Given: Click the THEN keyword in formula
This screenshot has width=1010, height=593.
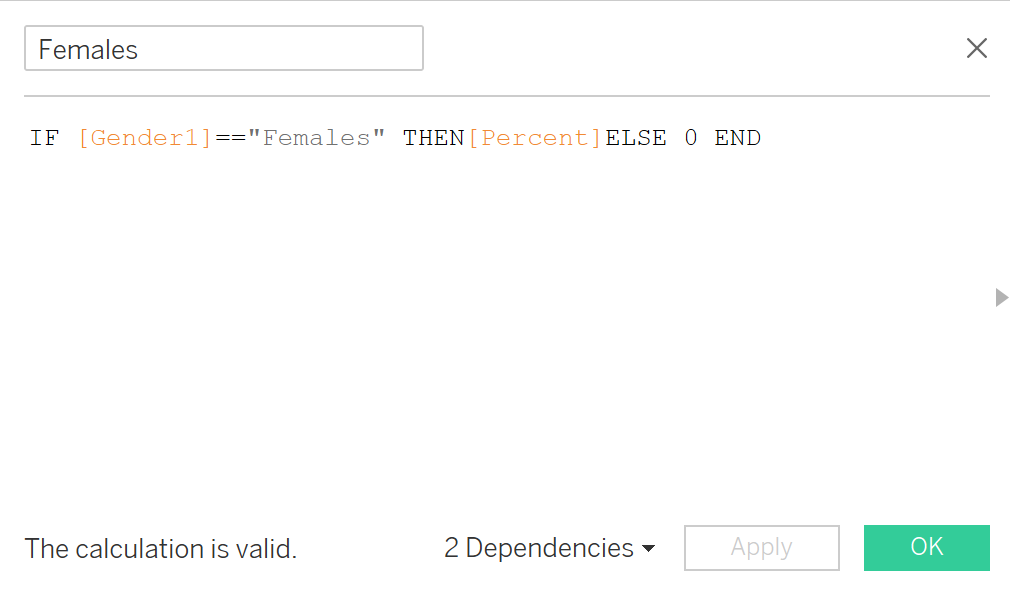Looking at the screenshot, I should click(433, 138).
